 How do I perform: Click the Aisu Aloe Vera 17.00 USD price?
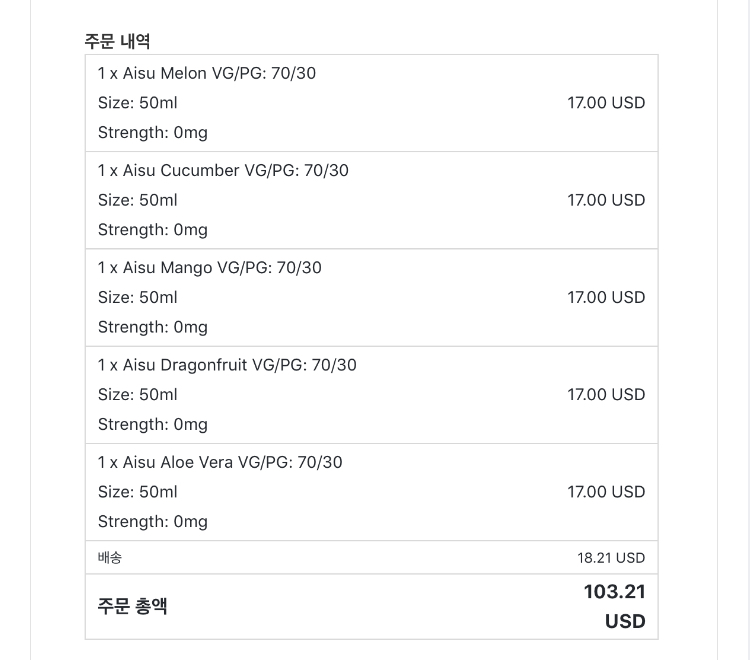(606, 492)
